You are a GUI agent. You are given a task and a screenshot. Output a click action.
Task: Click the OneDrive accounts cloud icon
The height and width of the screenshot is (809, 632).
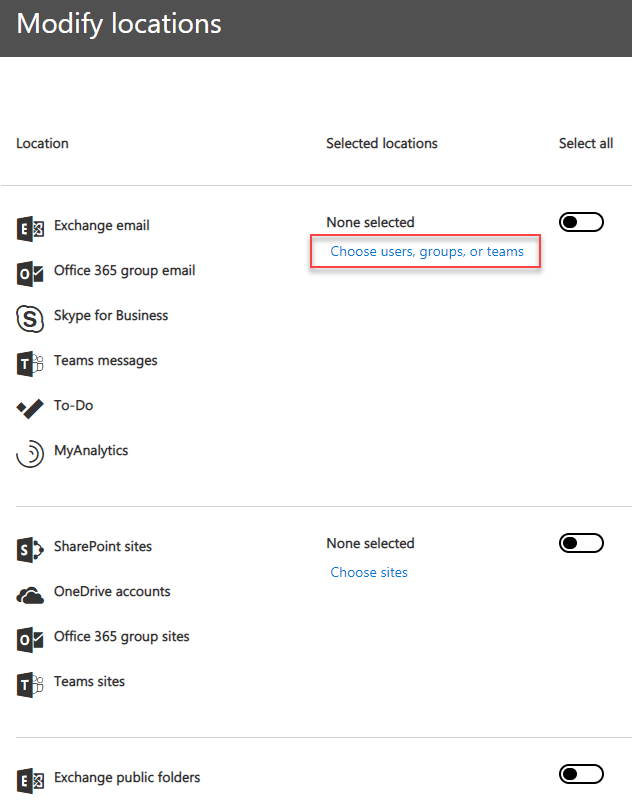click(30, 594)
